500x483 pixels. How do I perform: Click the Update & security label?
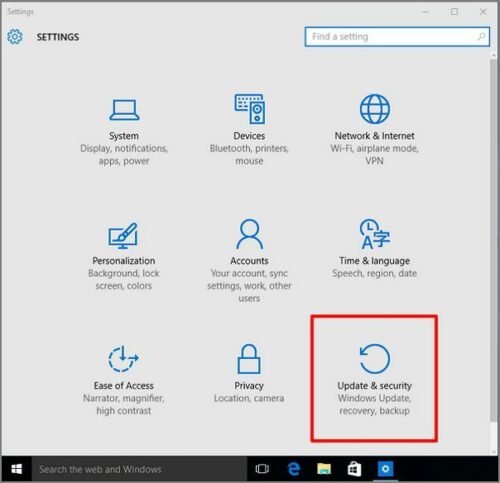click(x=374, y=386)
